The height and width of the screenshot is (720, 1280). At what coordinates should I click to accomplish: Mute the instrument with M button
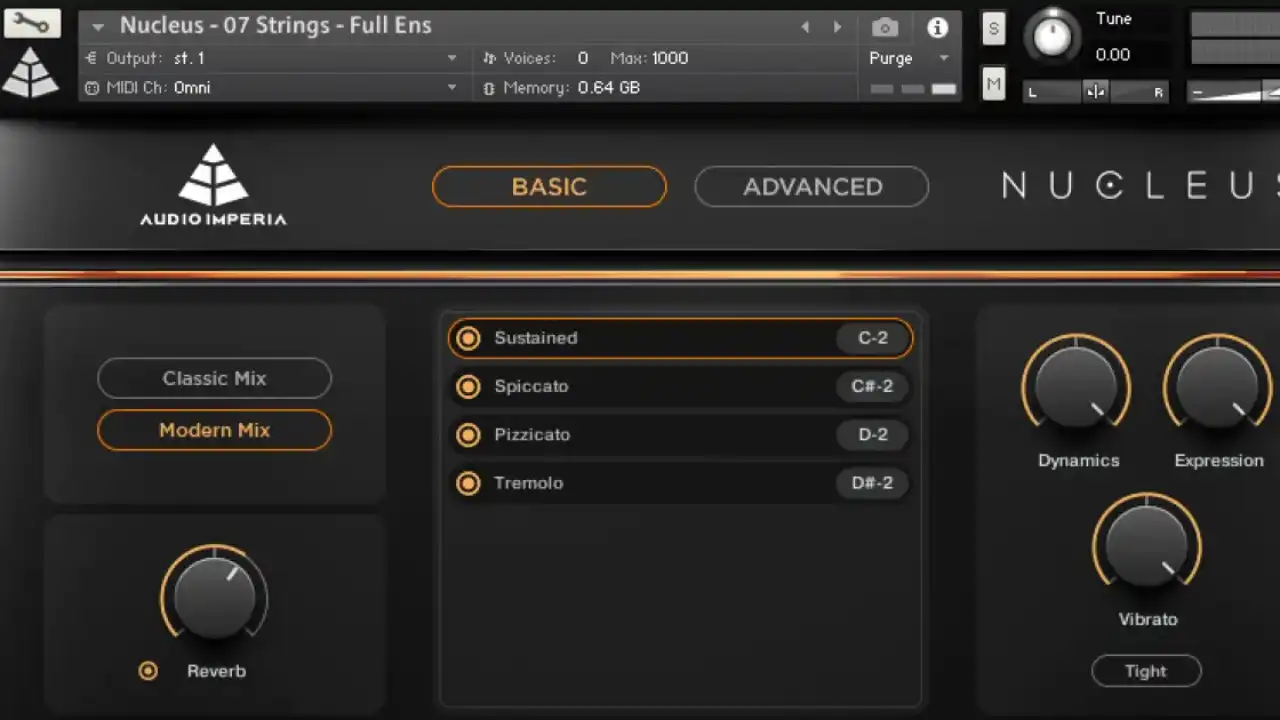coord(993,86)
